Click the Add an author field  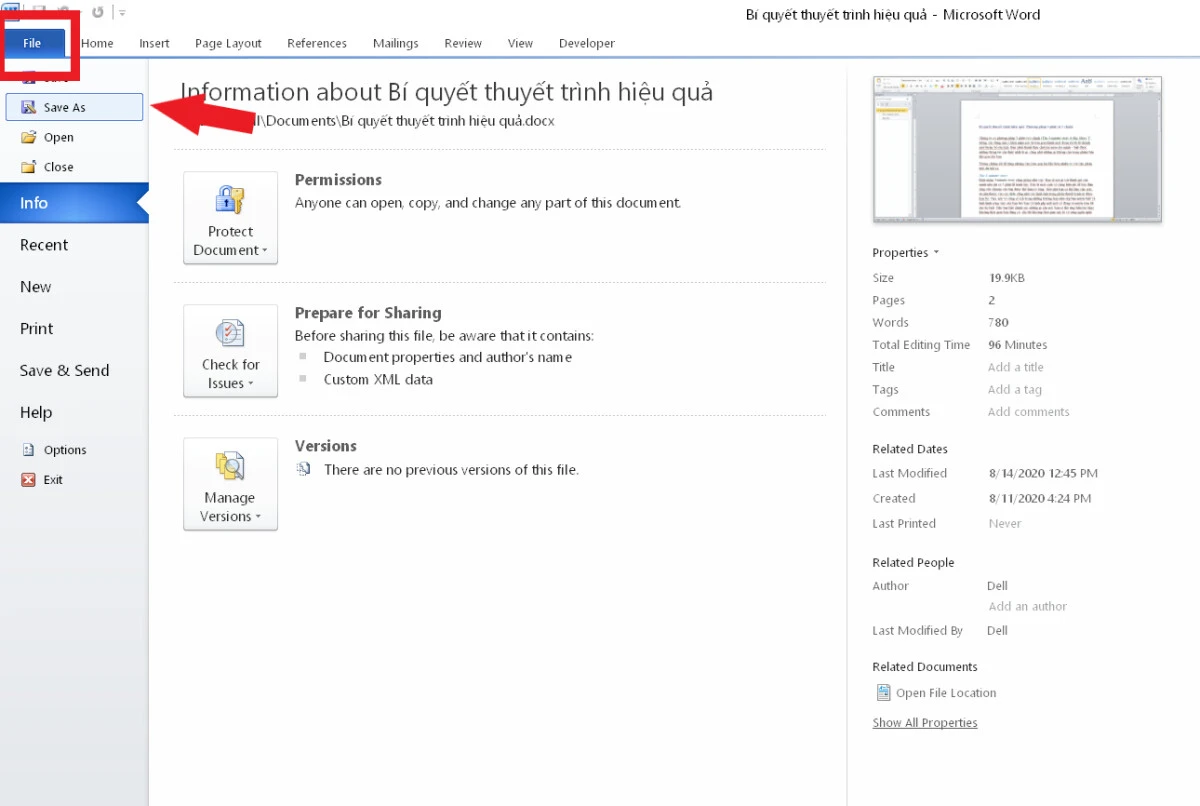tap(1027, 606)
